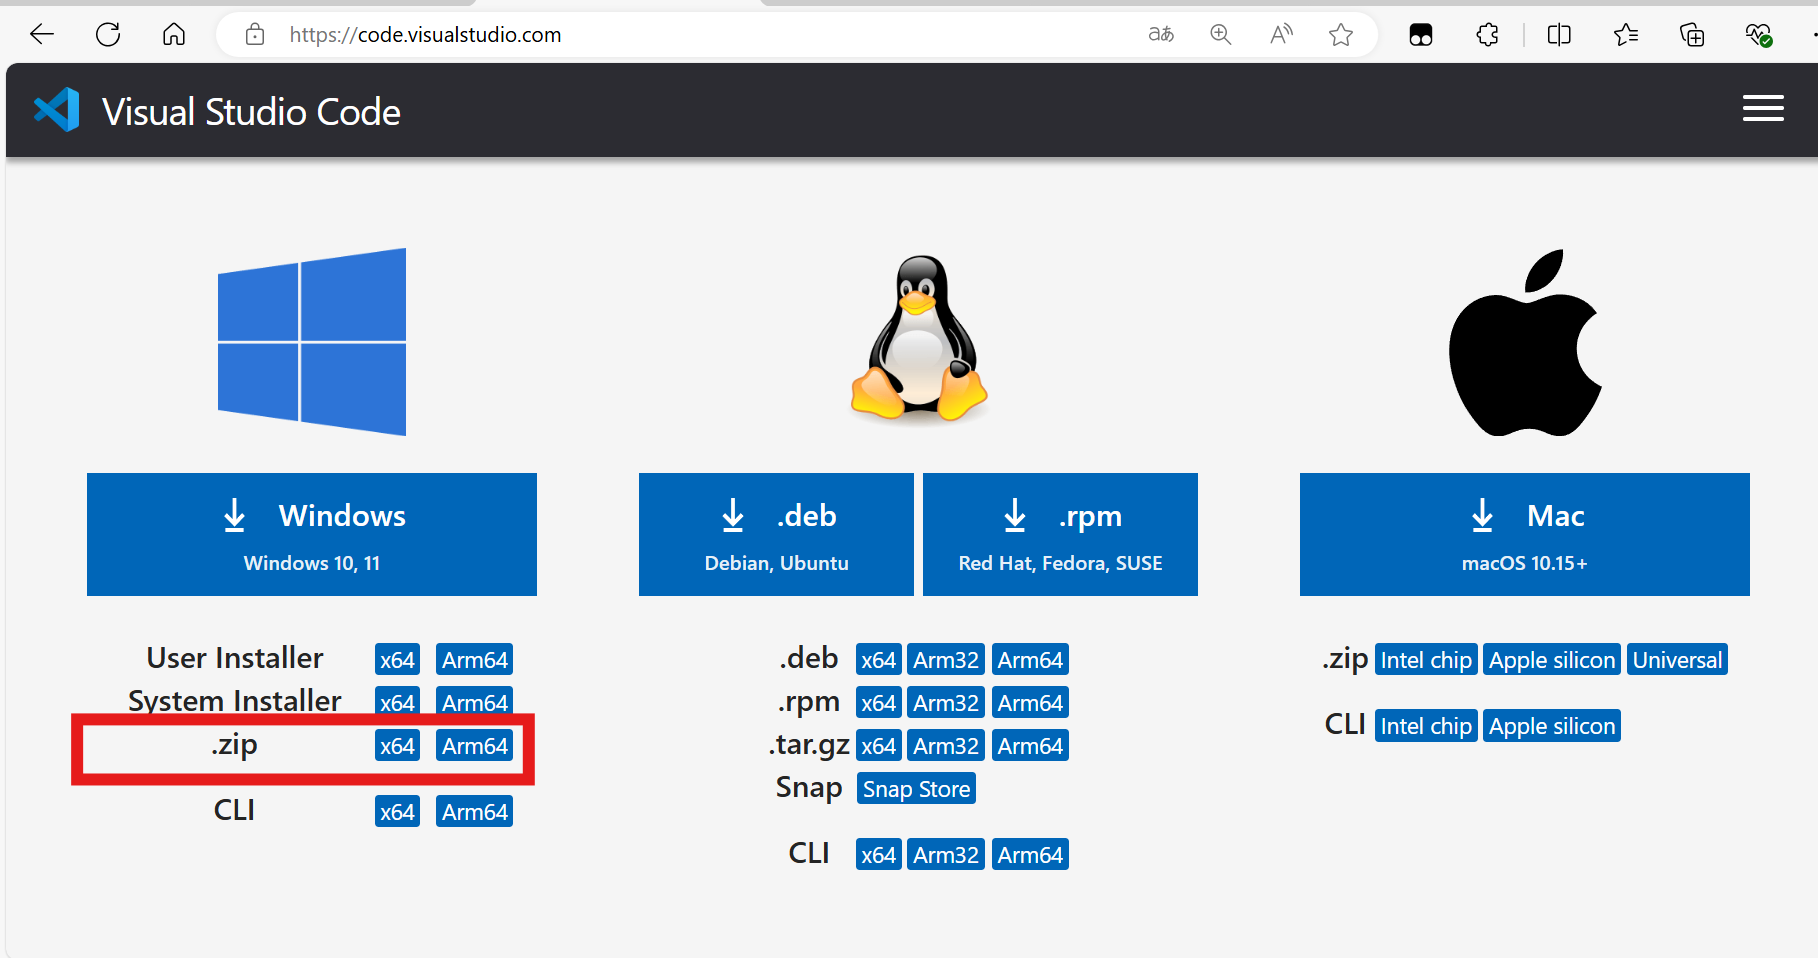Download the Windows 10, 11 installer
This screenshot has height=958, width=1818.
point(312,535)
